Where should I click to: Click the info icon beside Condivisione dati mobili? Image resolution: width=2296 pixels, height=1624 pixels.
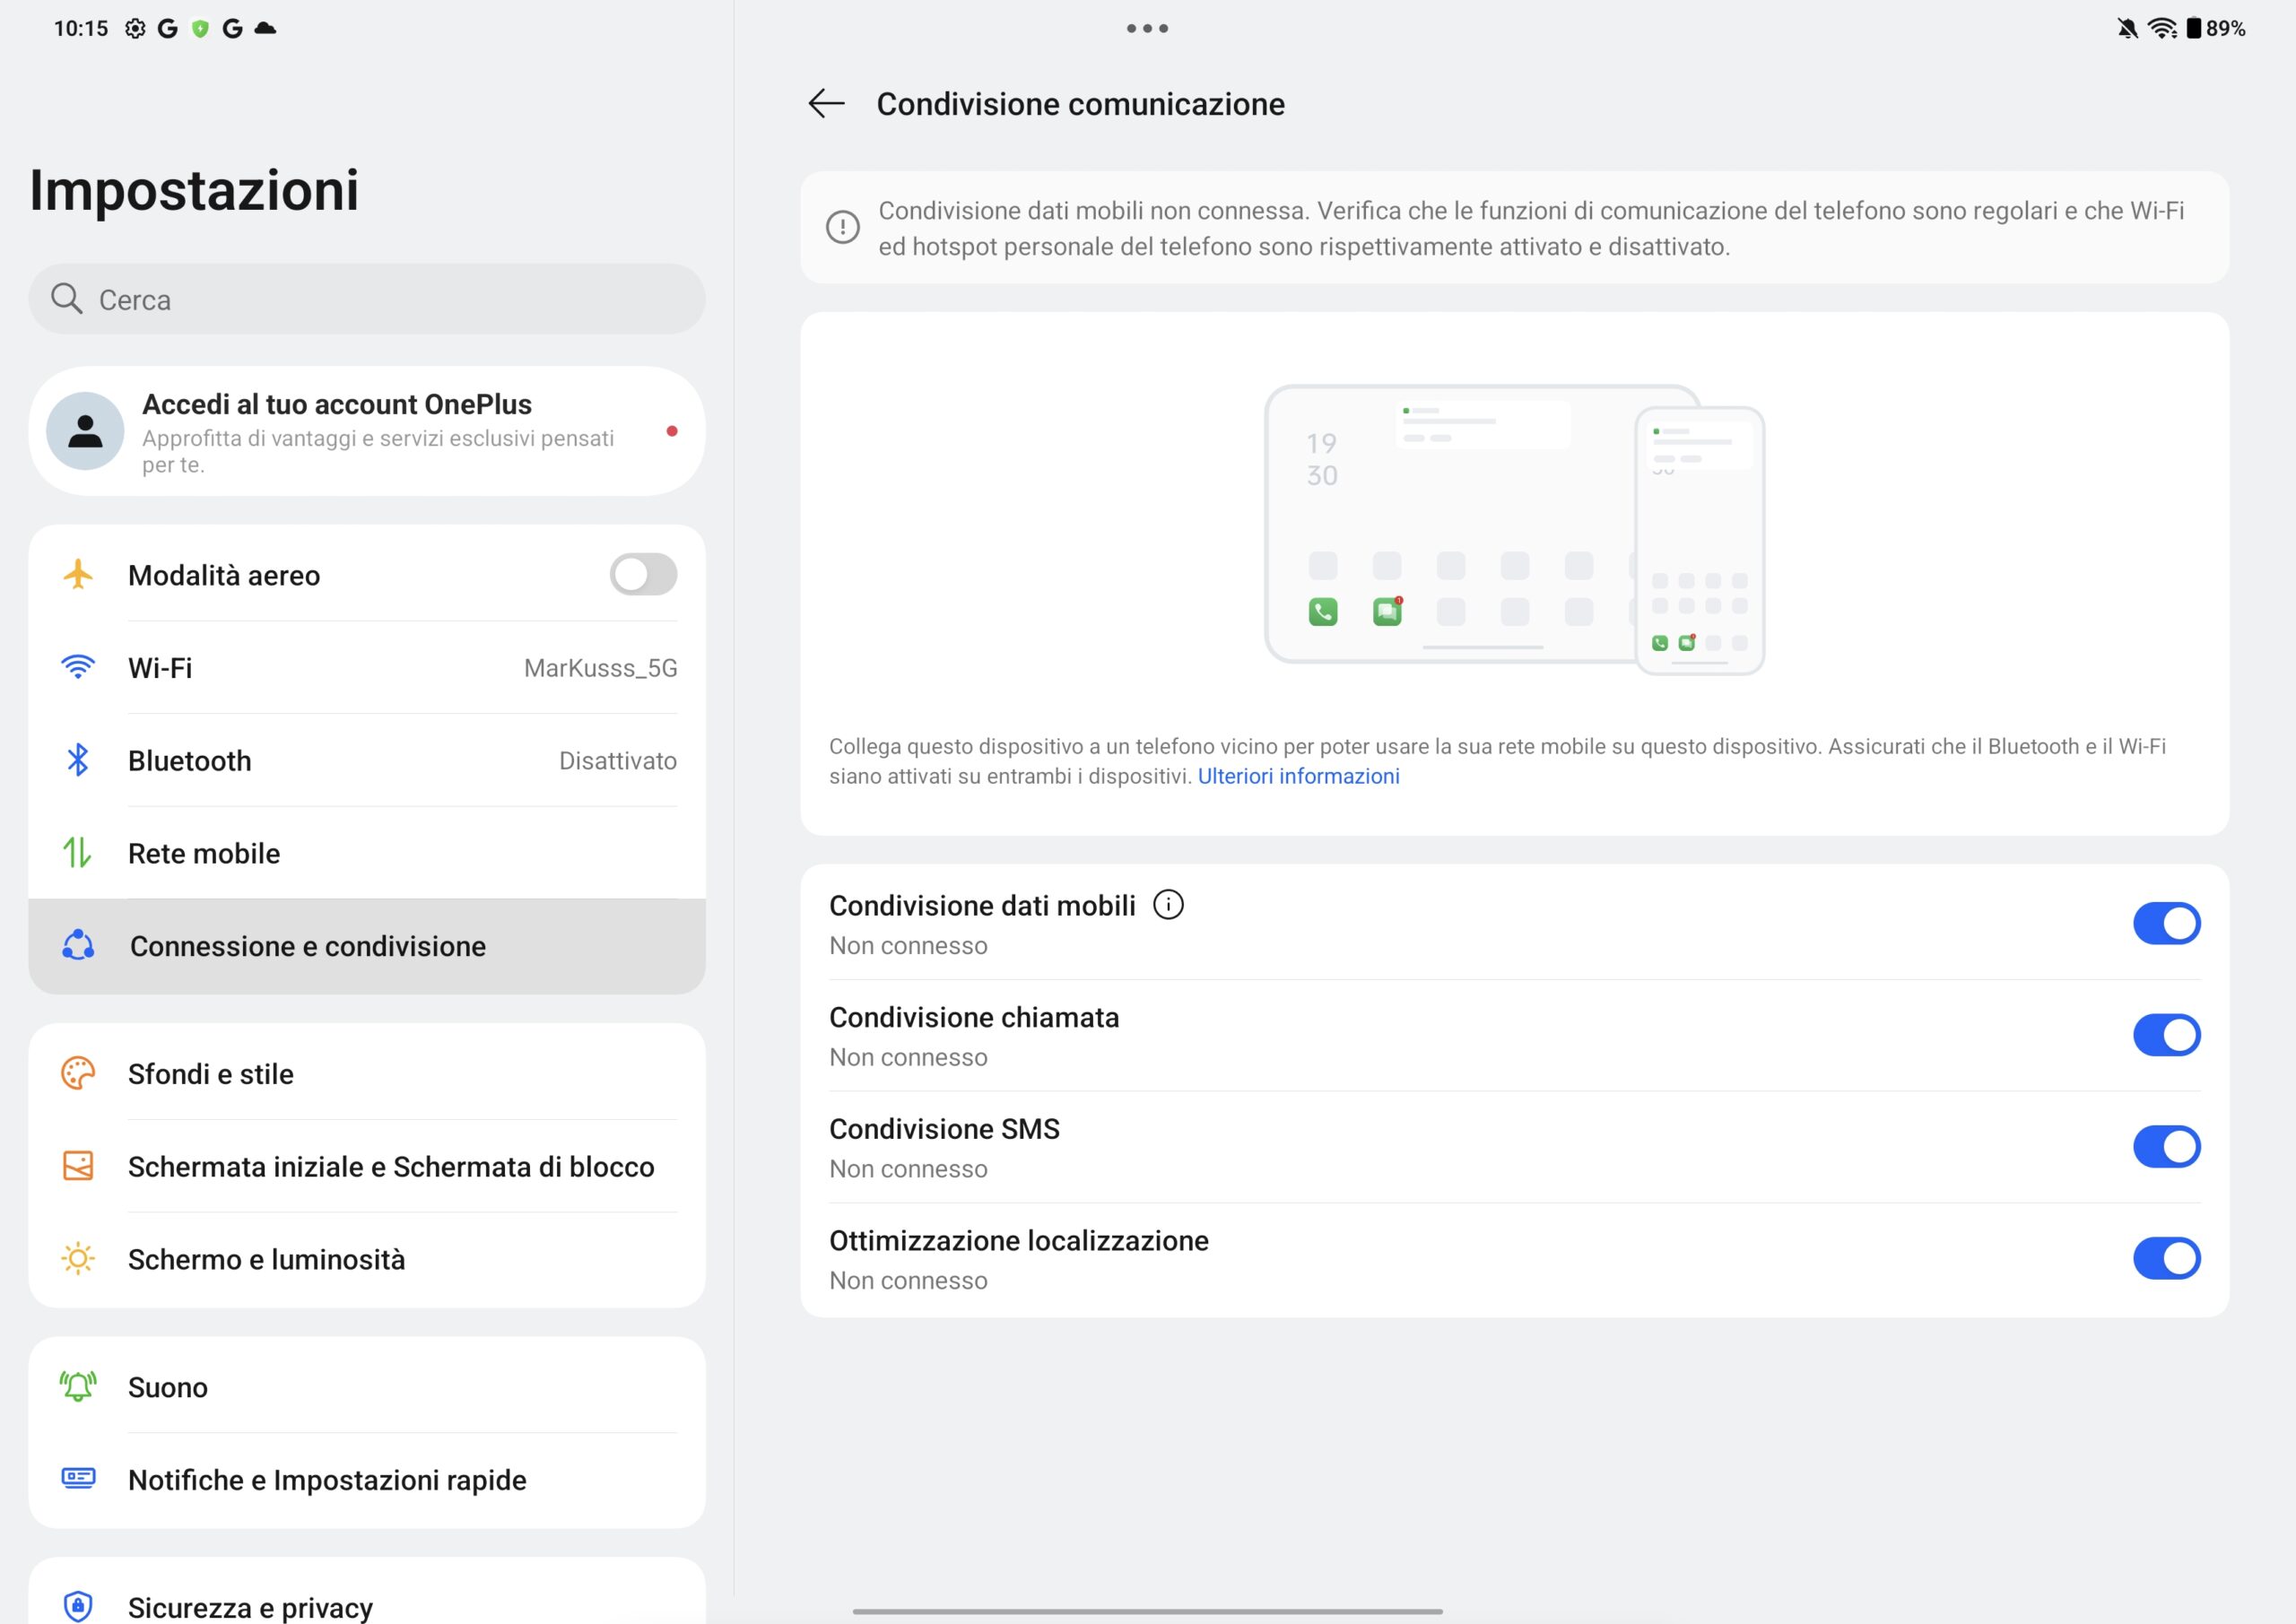pyautogui.click(x=1168, y=905)
